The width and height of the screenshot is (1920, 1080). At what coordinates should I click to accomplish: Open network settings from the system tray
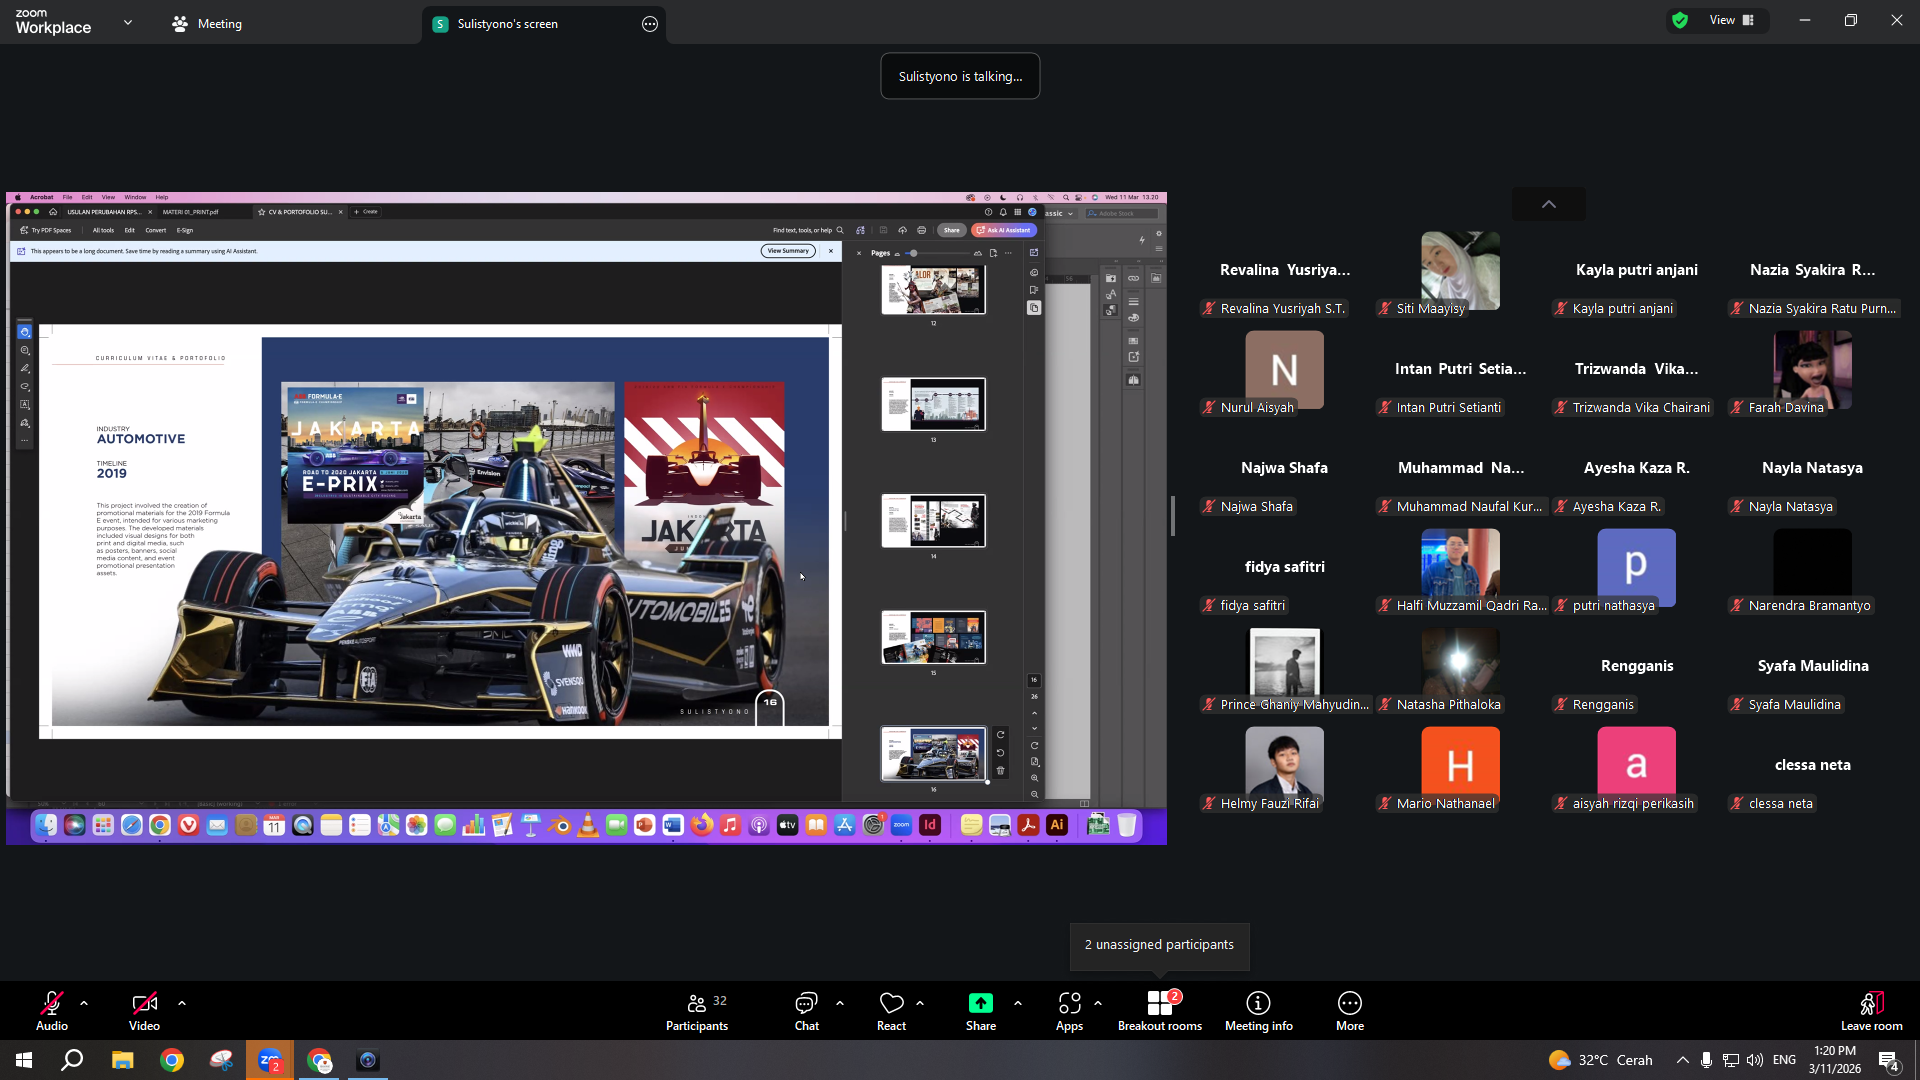[x=1731, y=1060]
